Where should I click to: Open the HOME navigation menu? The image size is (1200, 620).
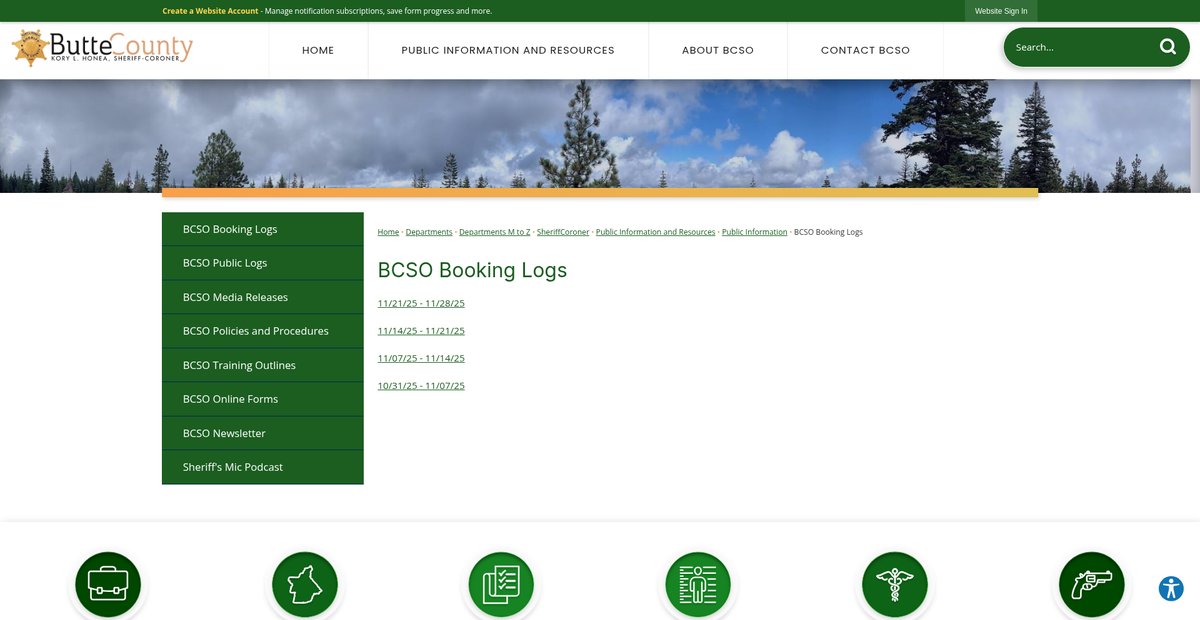tap(318, 50)
